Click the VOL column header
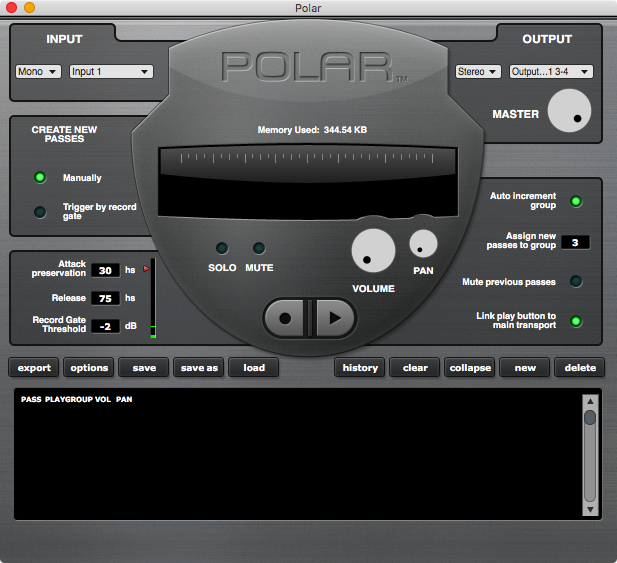The width and height of the screenshot is (617, 563). (103, 399)
